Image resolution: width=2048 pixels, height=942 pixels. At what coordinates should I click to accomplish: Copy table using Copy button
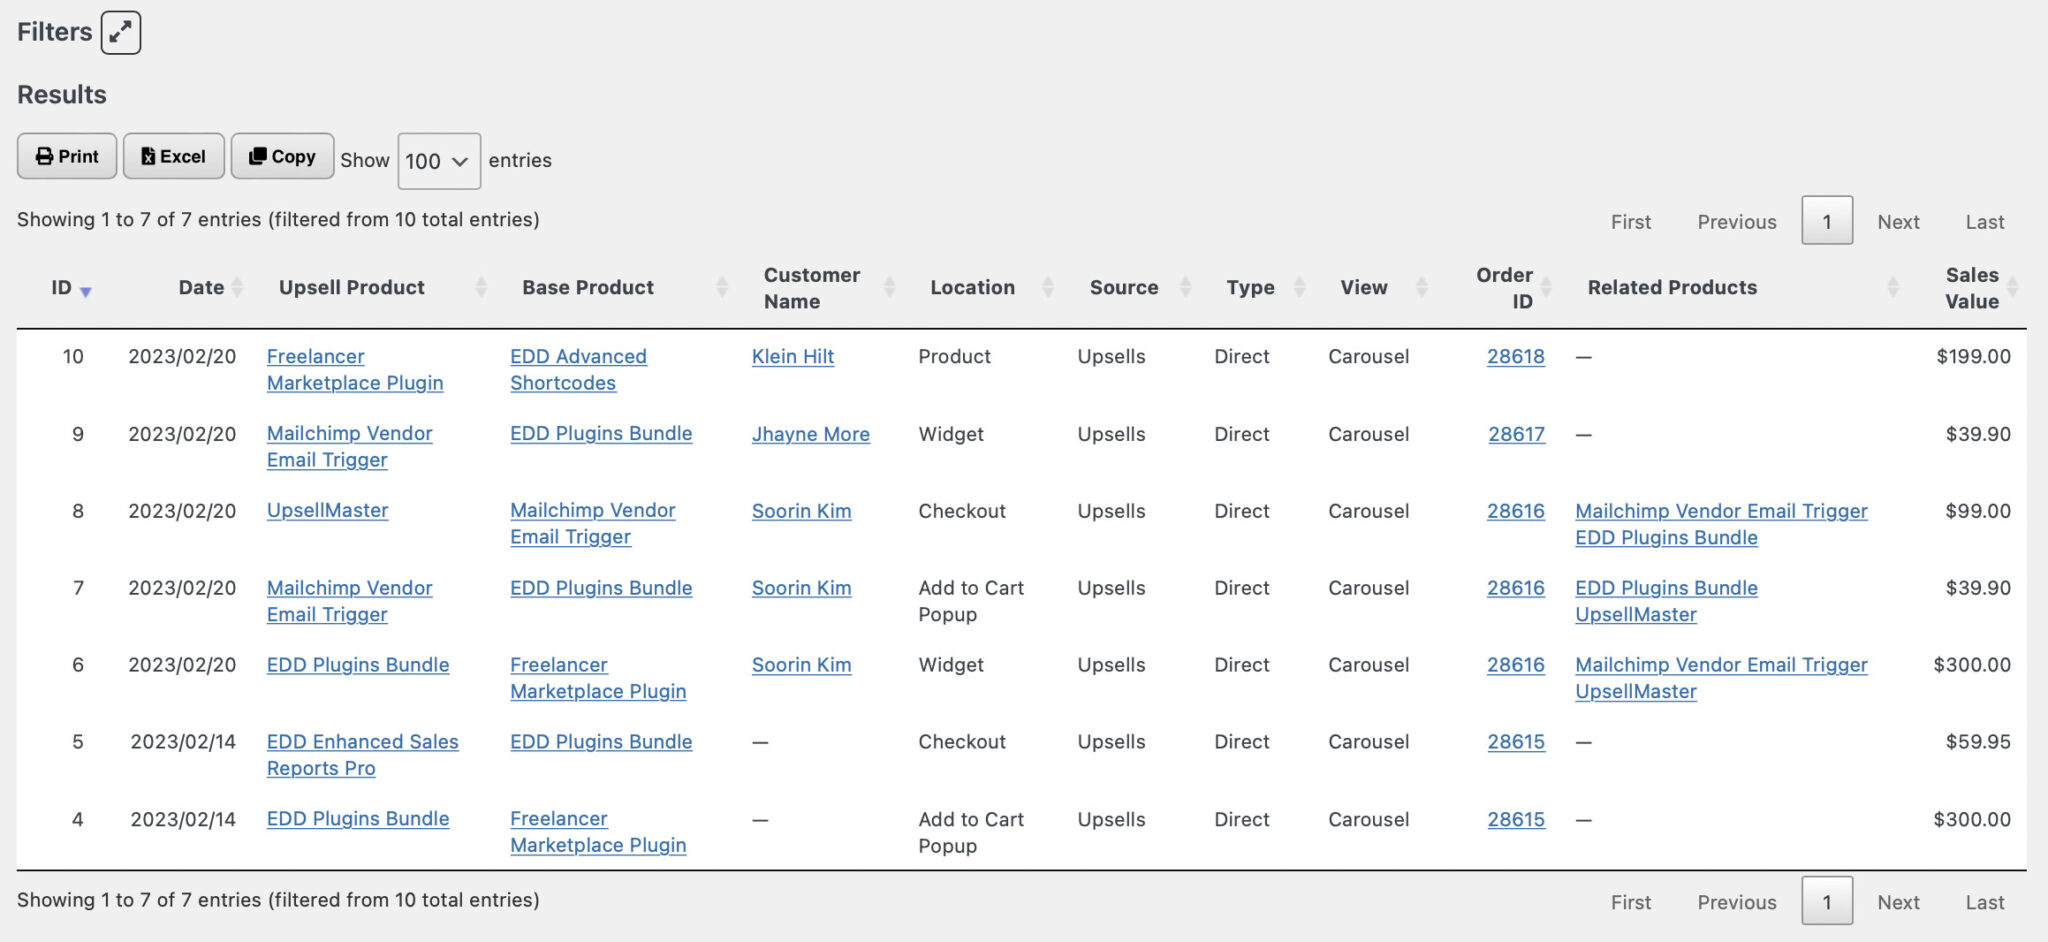[282, 156]
